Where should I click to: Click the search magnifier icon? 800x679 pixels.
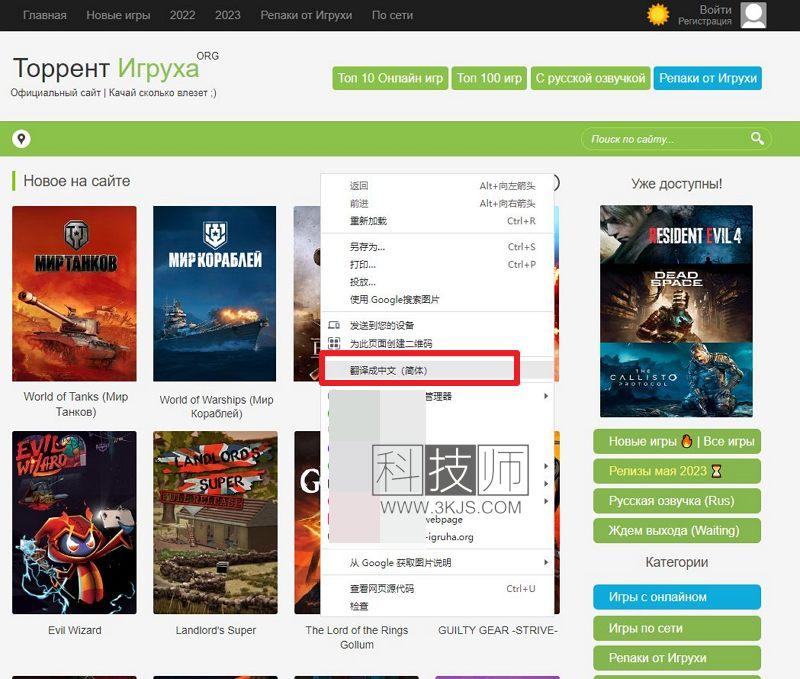click(757, 138)
